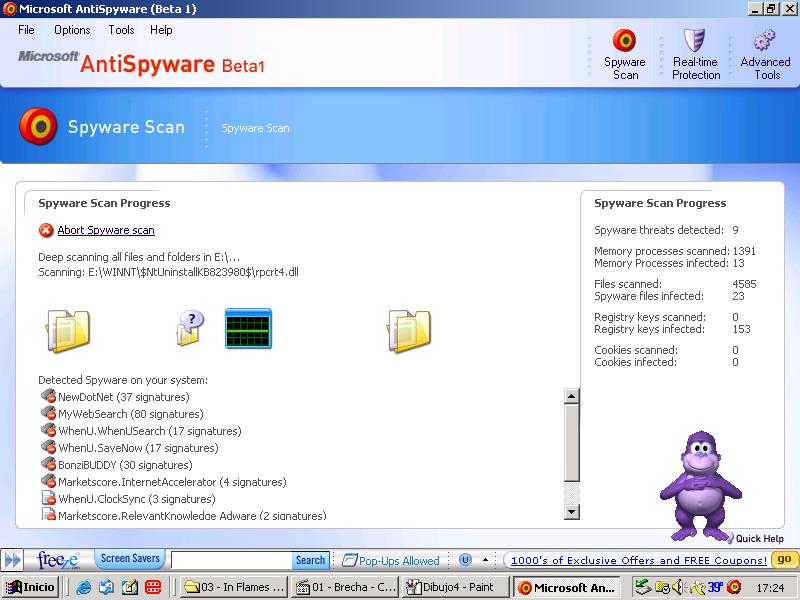
Task: Select WhenU.WhenUSearch (17 signatures) entry
Action: point(149,431)
